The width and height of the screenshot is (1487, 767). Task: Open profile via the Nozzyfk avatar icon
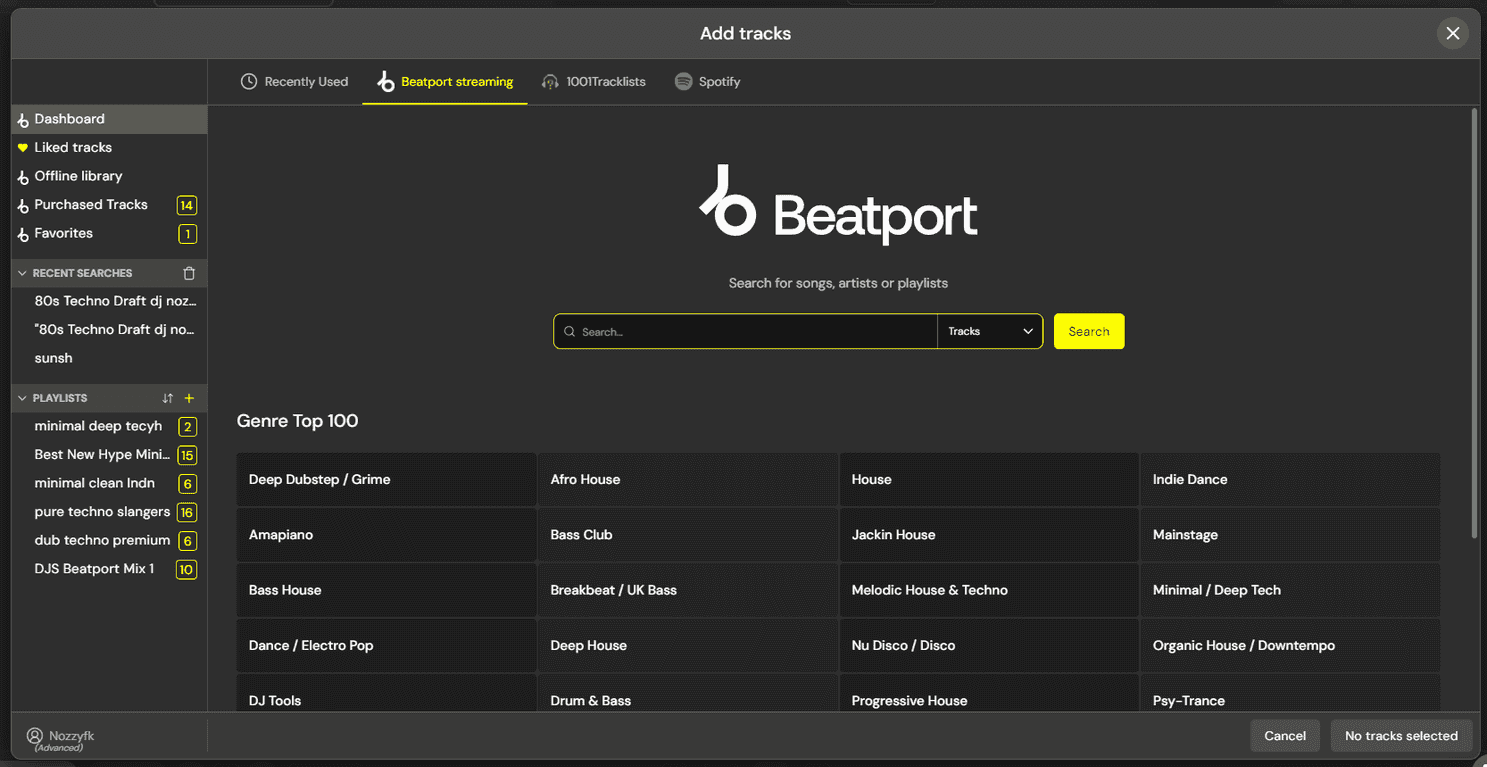click(x=35, y=736)
